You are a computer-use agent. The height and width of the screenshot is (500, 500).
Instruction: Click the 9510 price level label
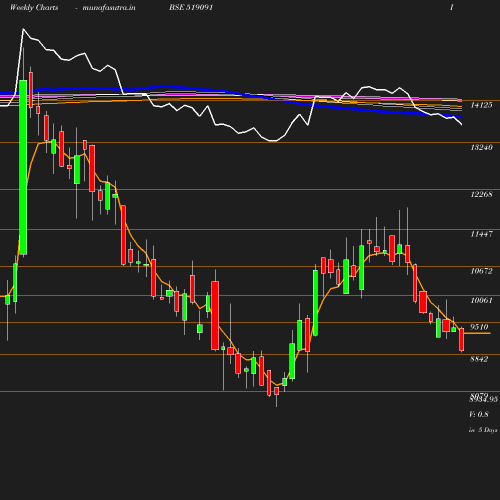(x=479, y=327)
